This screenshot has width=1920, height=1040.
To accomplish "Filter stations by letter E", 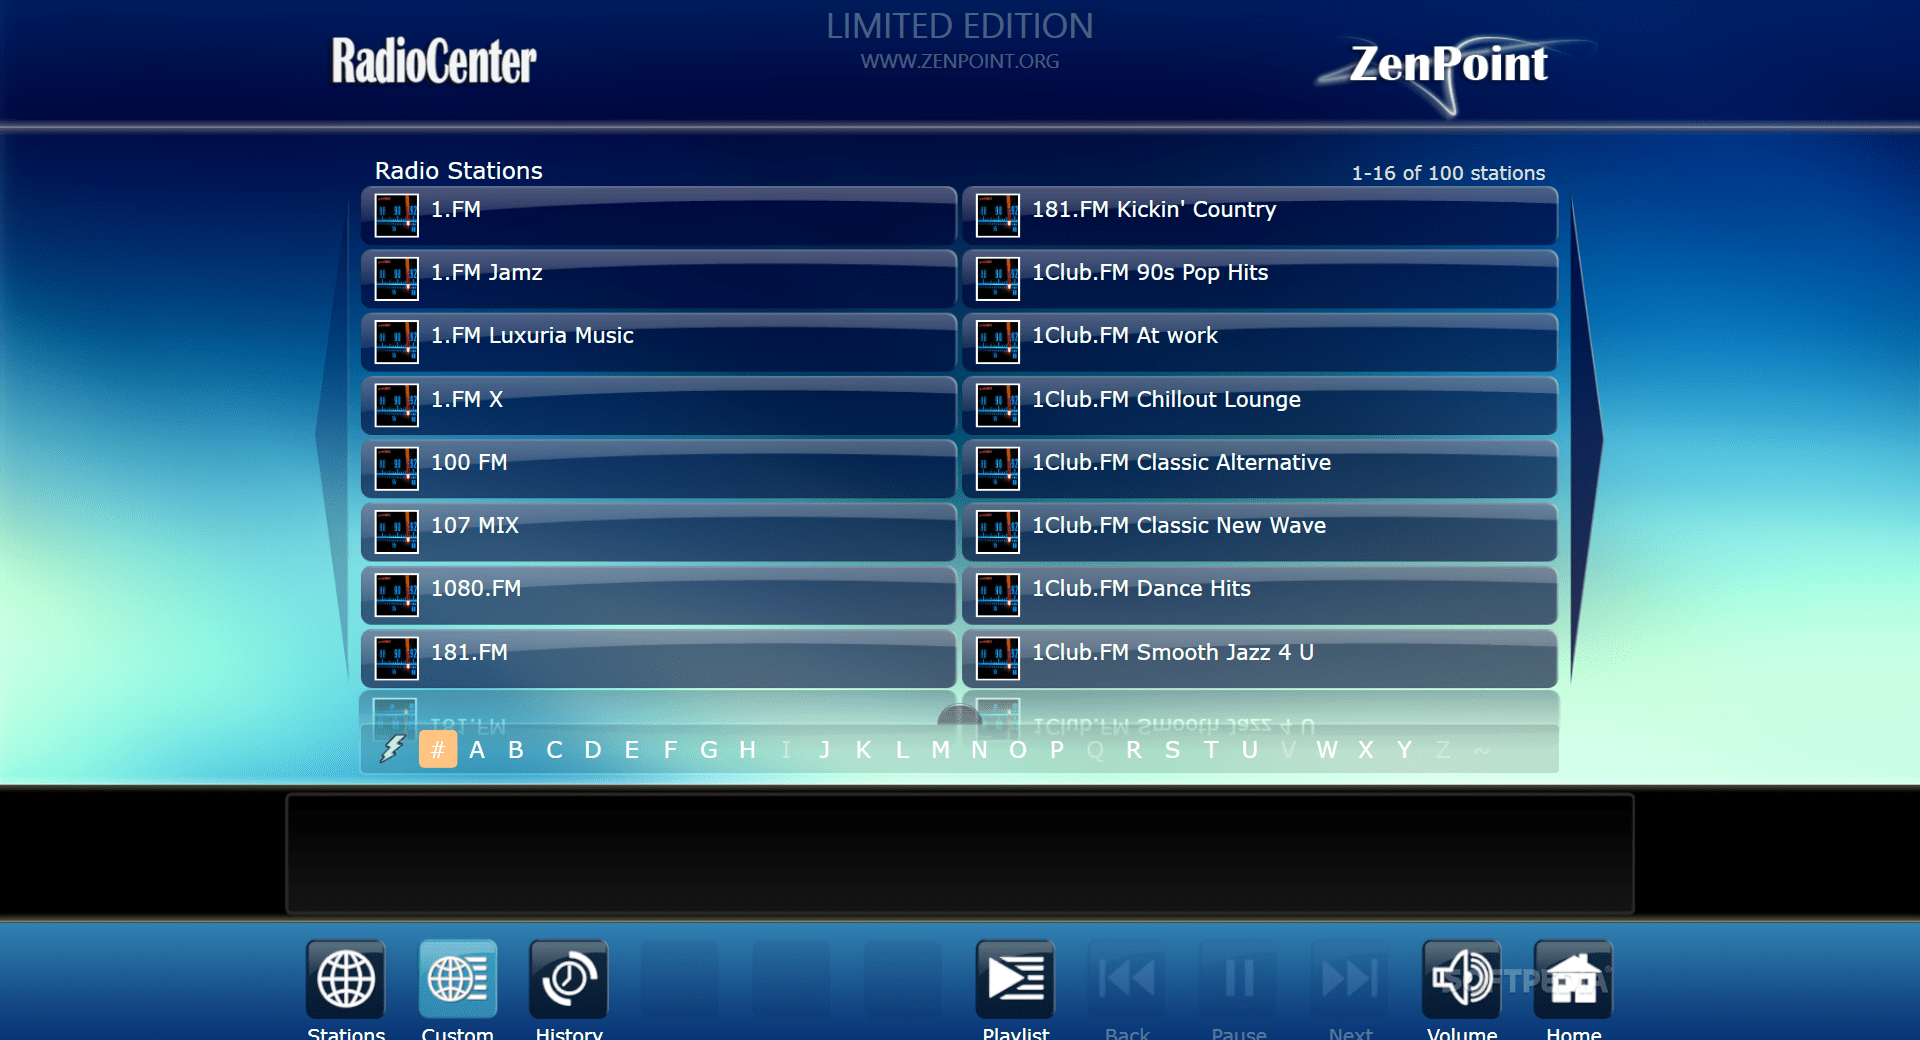I will tap(632, 750).
